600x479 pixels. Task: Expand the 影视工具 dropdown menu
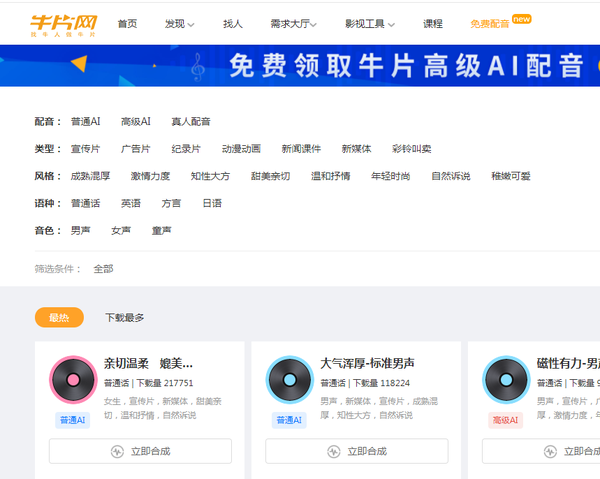pyautogui.click(x=370, y=24)
